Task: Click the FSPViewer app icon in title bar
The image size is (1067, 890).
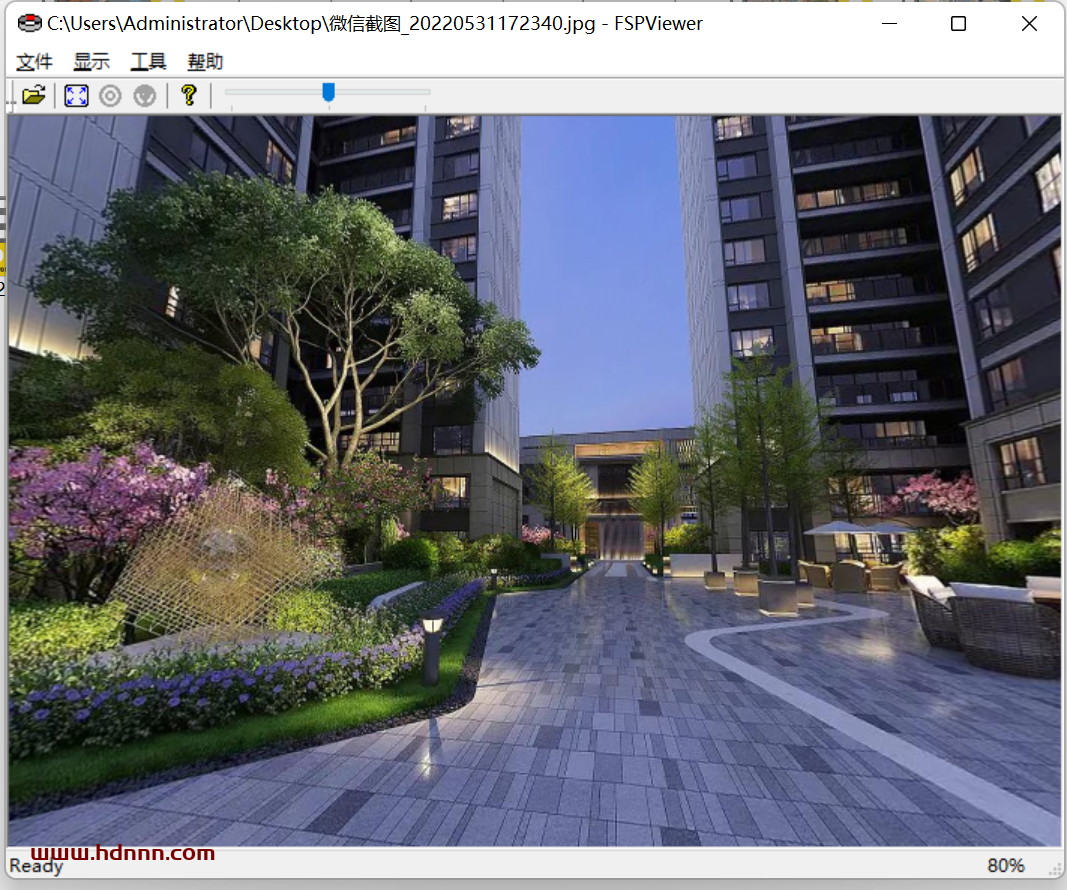Action: (x=29, y=24)
